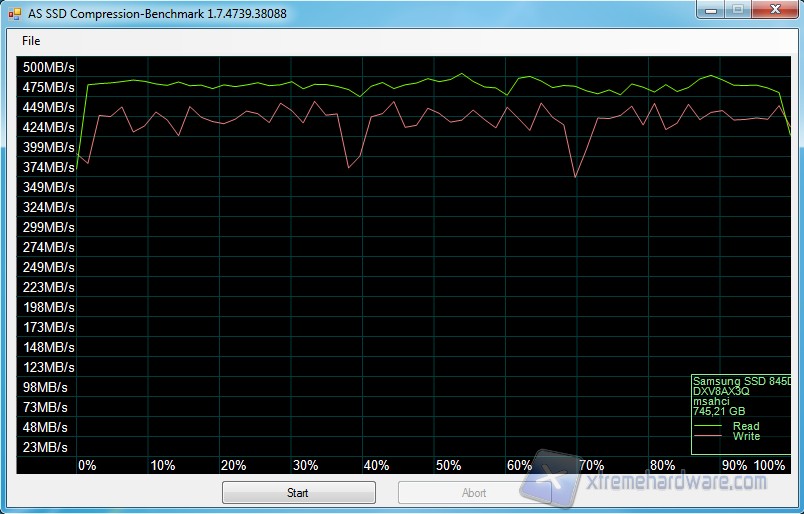Click the 249MB/s y-axis label
Image resolution: width=804 pixels, height=514 pixels.
[49, 267]
